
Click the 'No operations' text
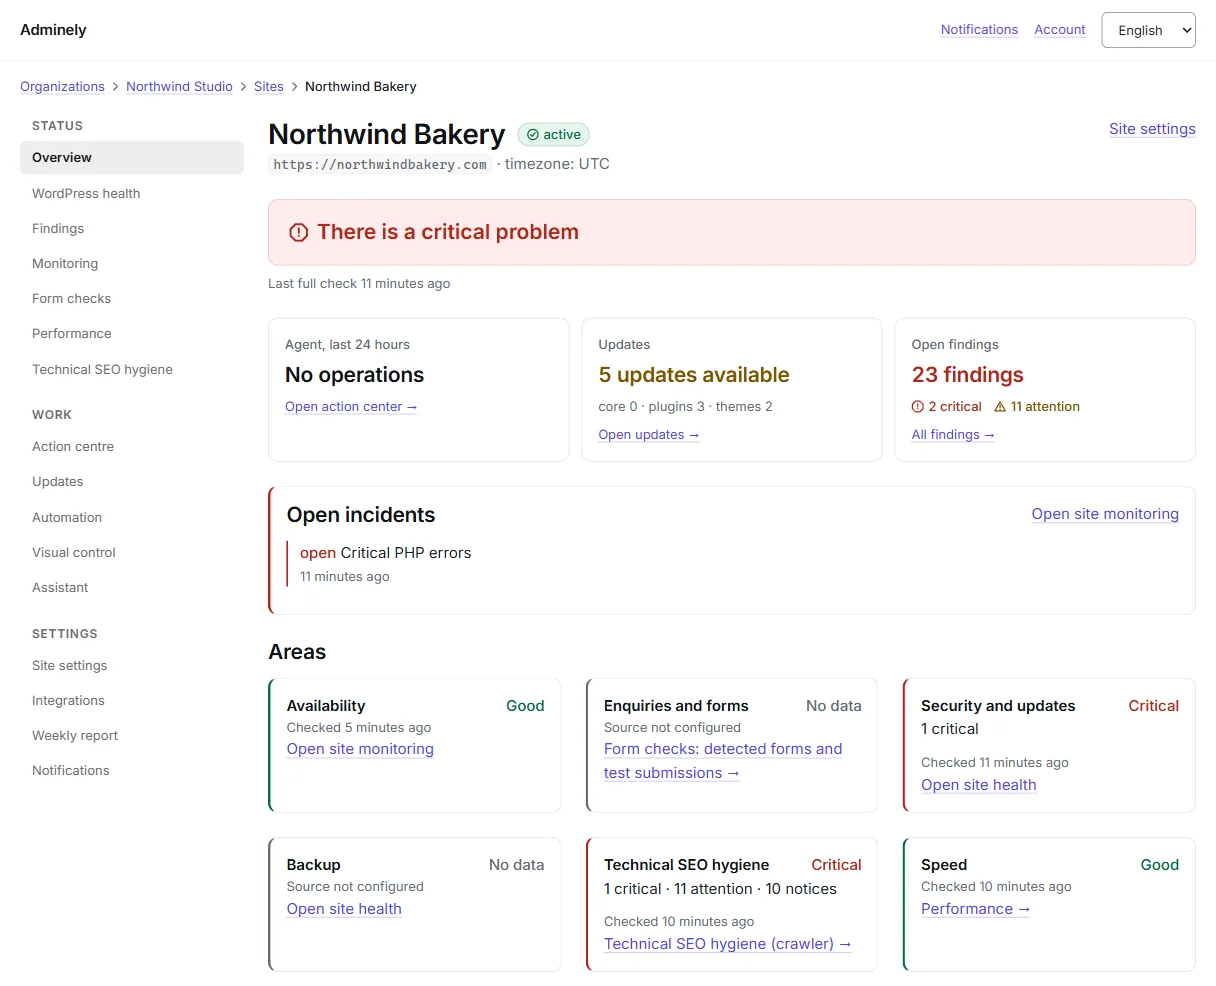(x=355, y=375)
